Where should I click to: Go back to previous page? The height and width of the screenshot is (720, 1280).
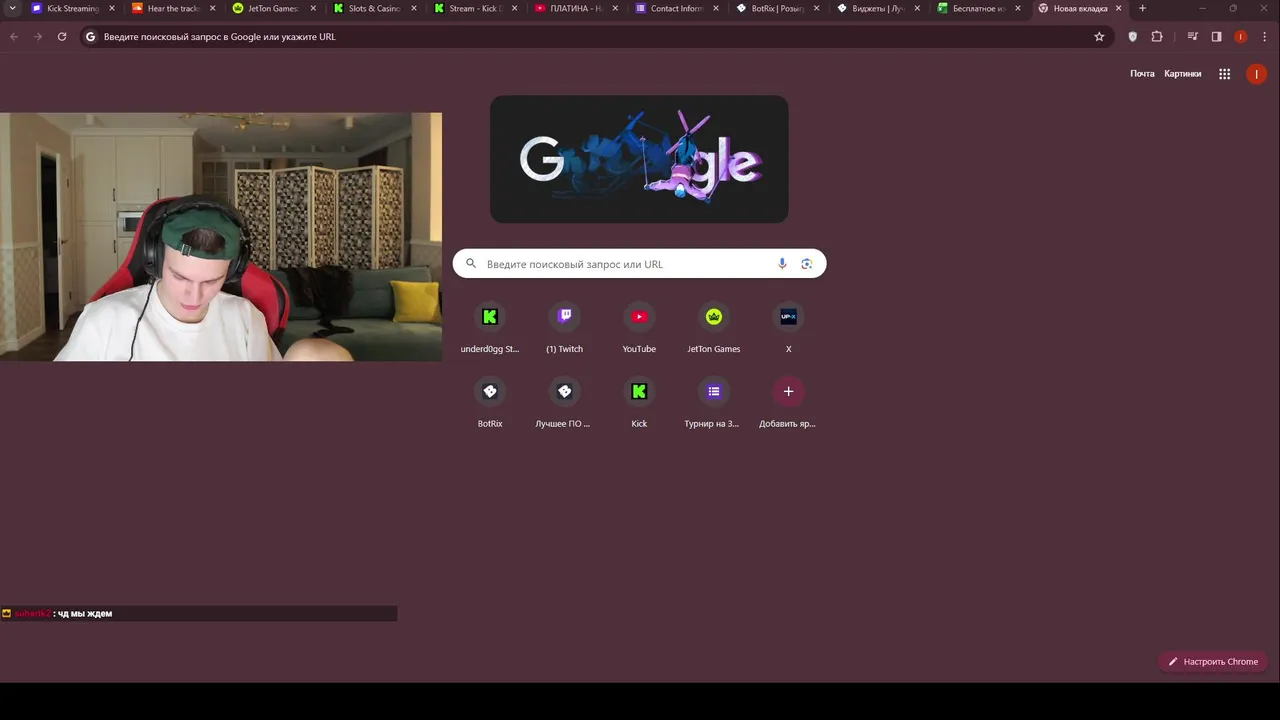point(14,37)
